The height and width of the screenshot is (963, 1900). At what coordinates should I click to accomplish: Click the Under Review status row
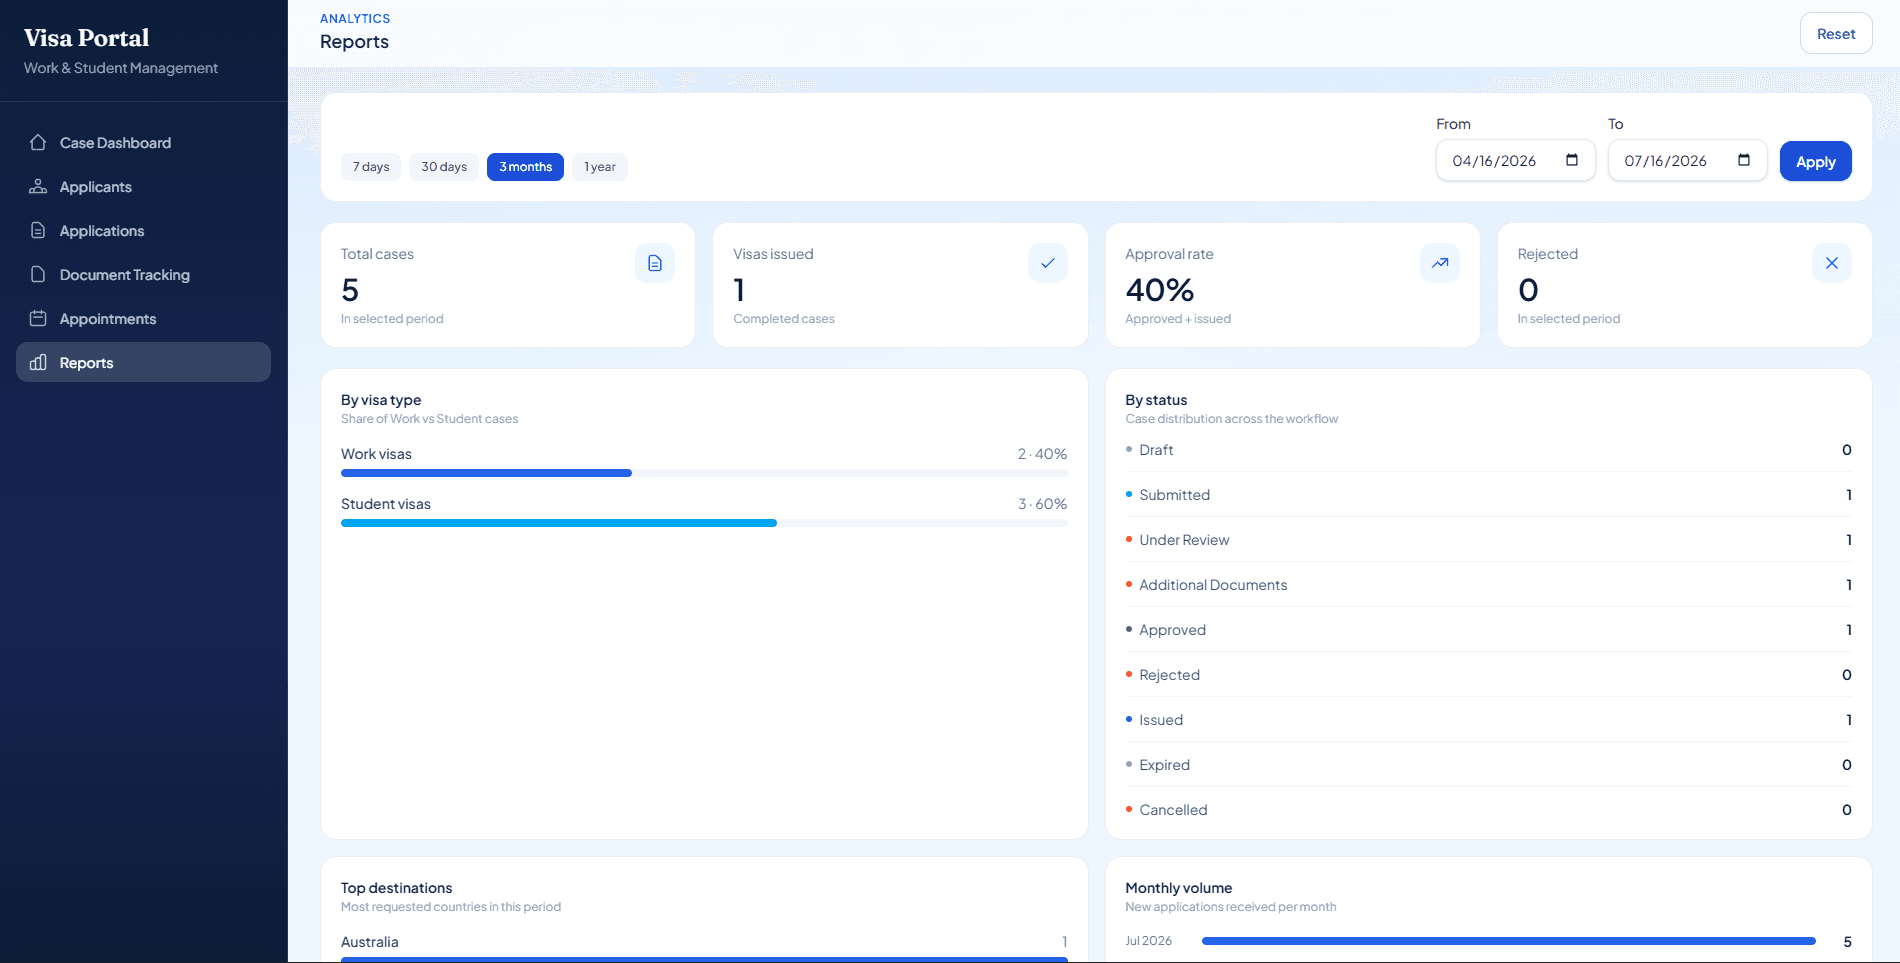(1488, 540)
